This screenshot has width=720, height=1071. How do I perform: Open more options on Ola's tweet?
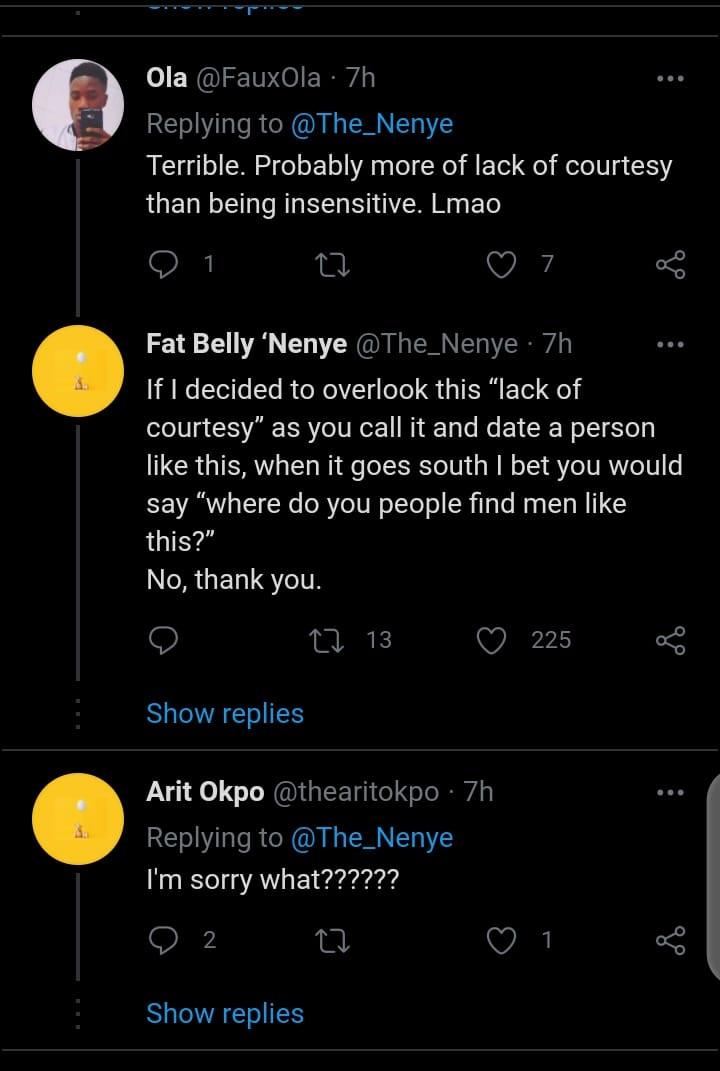pyautogui.click(x=670, y=78)
